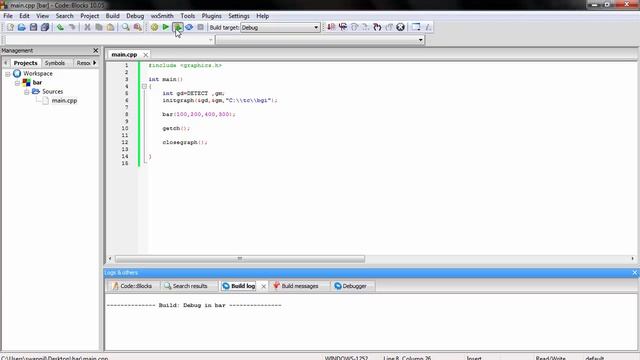Click the Abort build icon
640x360 pixels.
(x=200, y=27)
